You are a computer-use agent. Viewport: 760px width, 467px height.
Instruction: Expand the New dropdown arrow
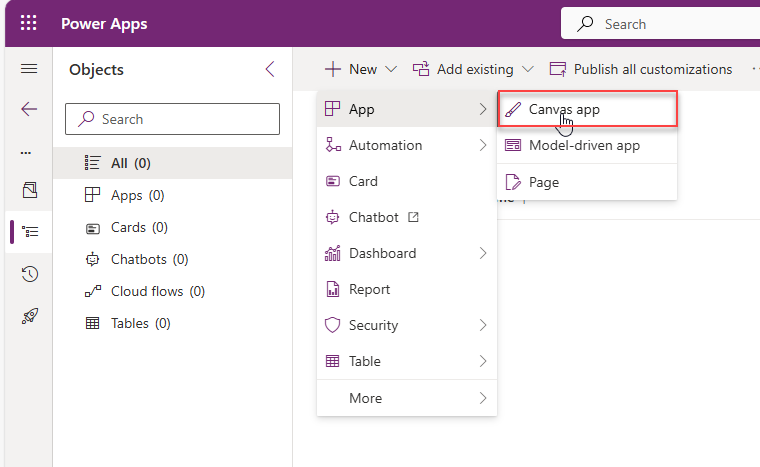[391, 69]
